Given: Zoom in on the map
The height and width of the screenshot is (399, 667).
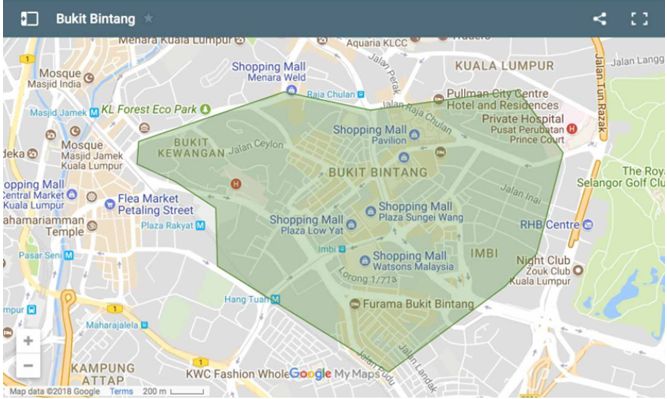Looking at the screenshot, I should 28,341.
